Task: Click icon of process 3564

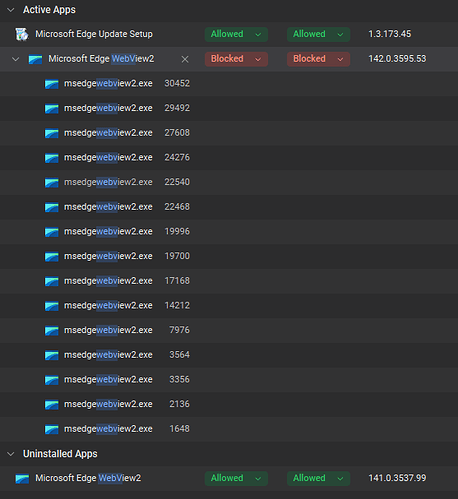Action: [x=52, y=355]
